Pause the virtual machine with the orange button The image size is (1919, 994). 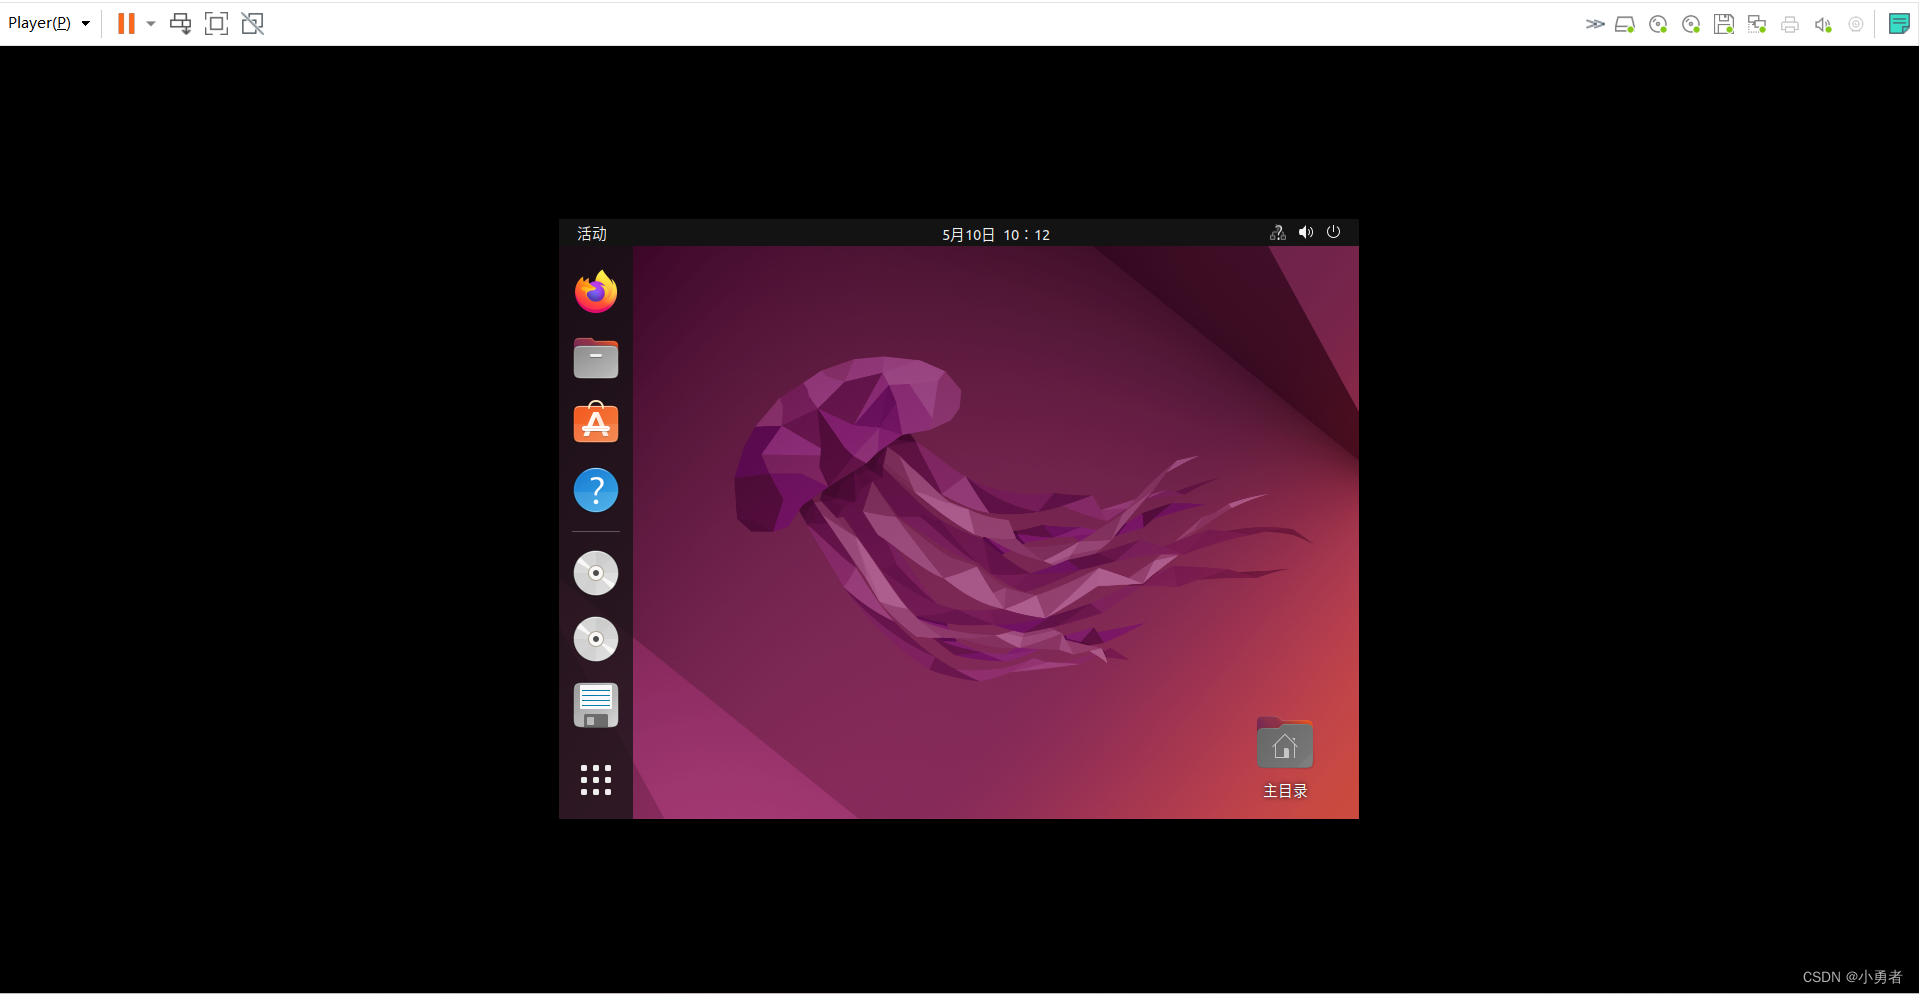click(126, 23)
